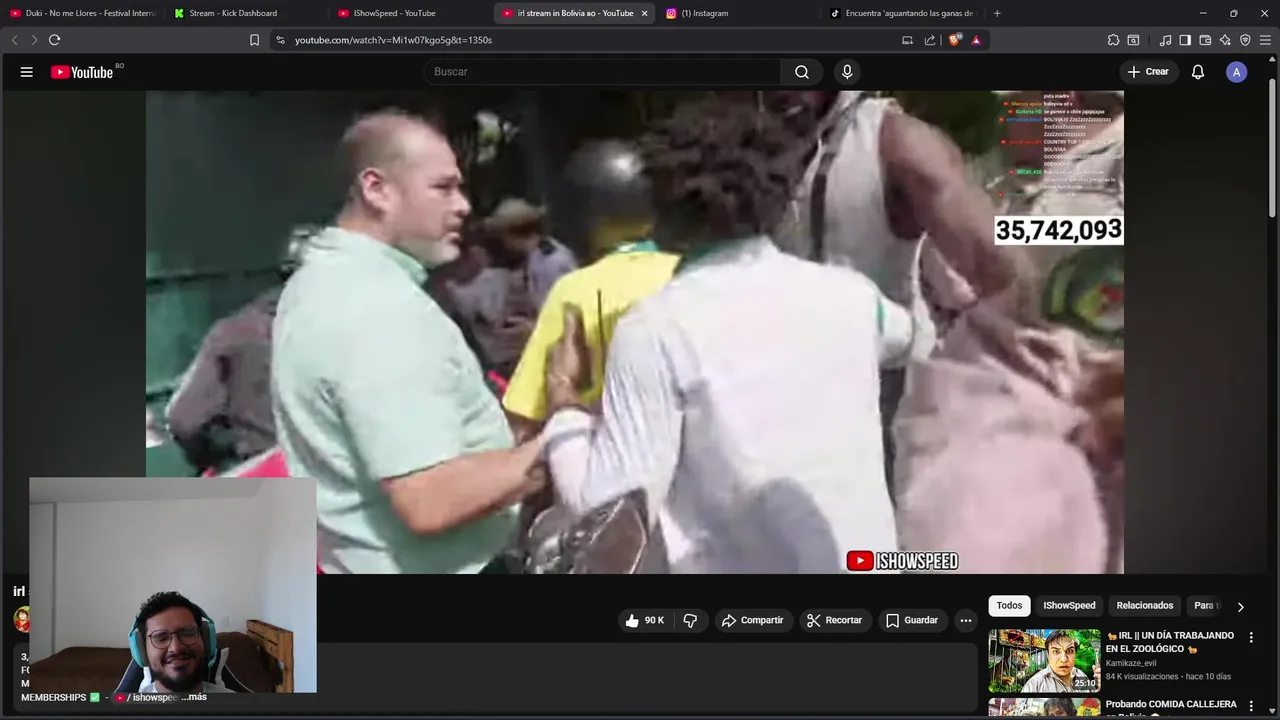Image resolution: width=1280 pixels, height=720 pixels.
Task: Click the search magnifier button
Action: [x=802, y=72]
